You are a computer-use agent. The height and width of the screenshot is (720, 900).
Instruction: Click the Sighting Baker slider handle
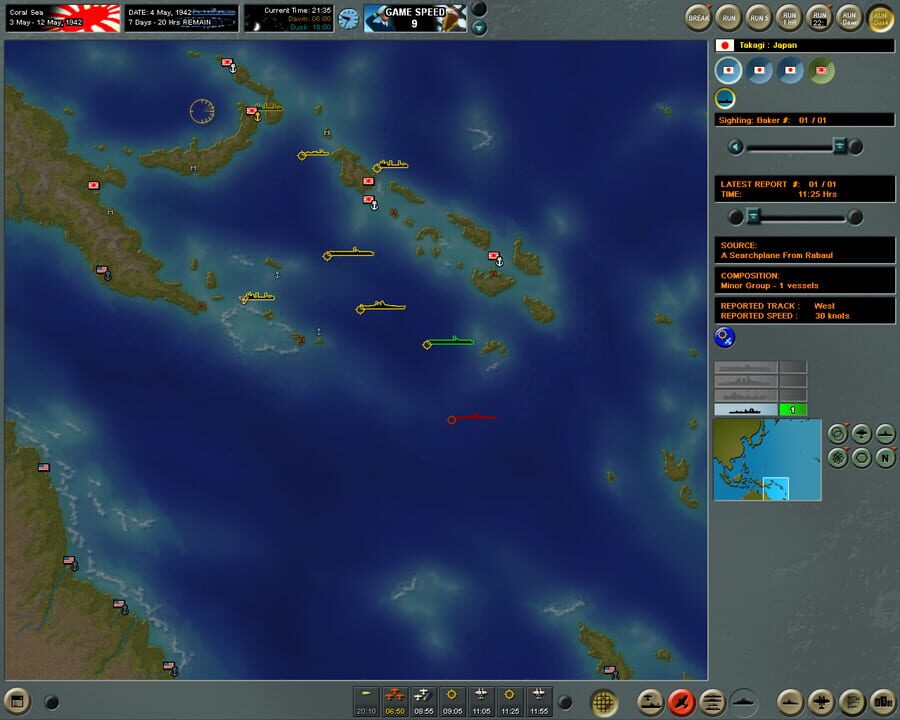pyautogui.click(x=839, y=146)
